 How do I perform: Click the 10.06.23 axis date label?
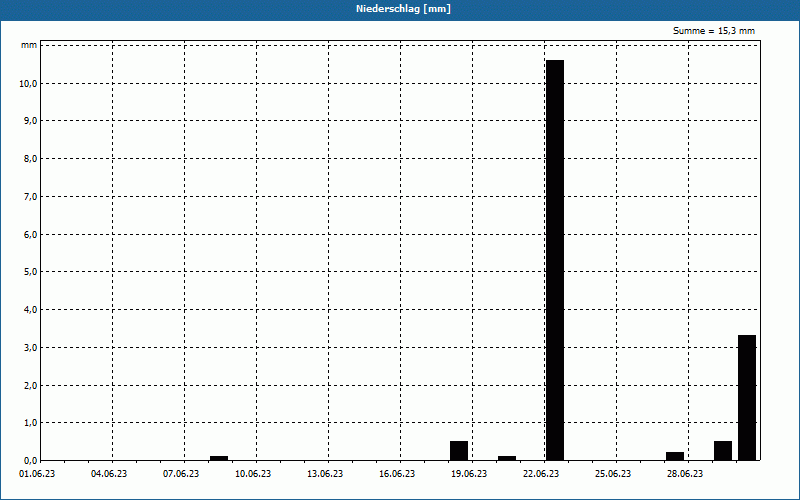click(x=253, y=474)
